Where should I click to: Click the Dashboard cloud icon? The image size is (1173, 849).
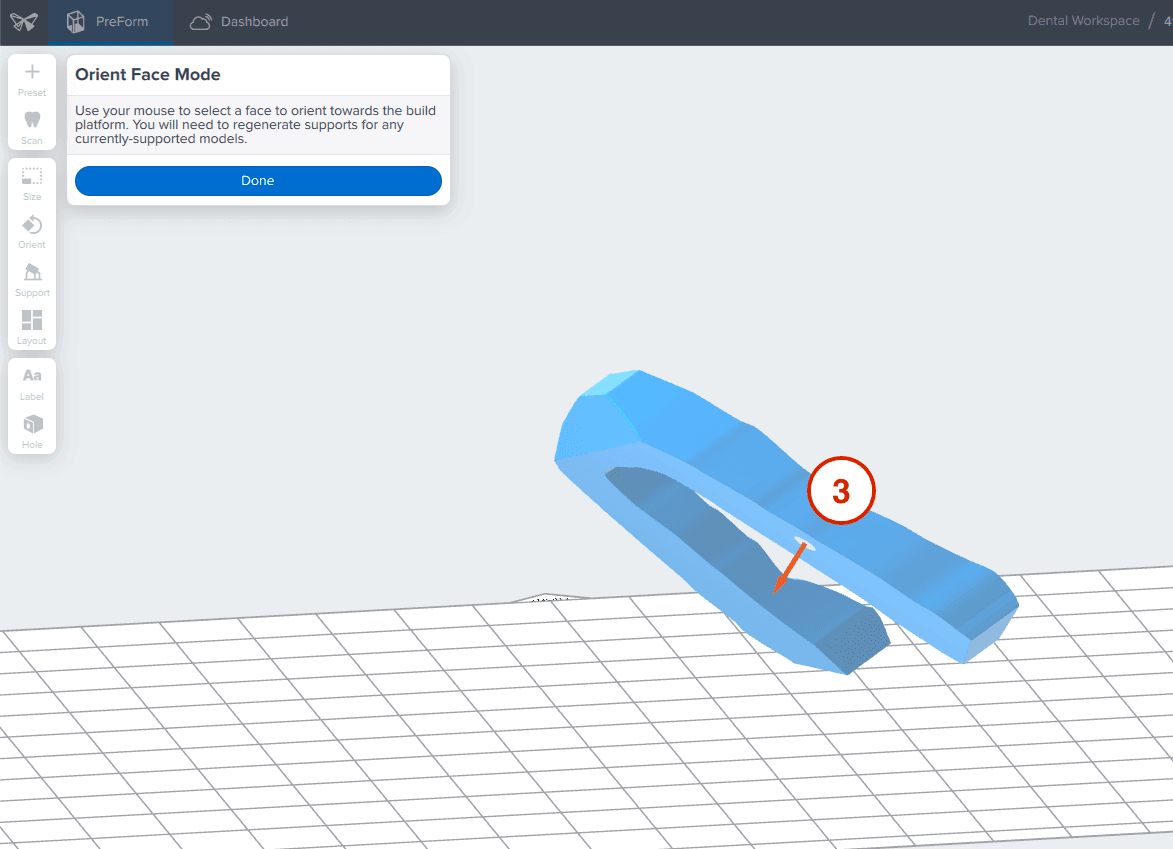click(201, 22)
